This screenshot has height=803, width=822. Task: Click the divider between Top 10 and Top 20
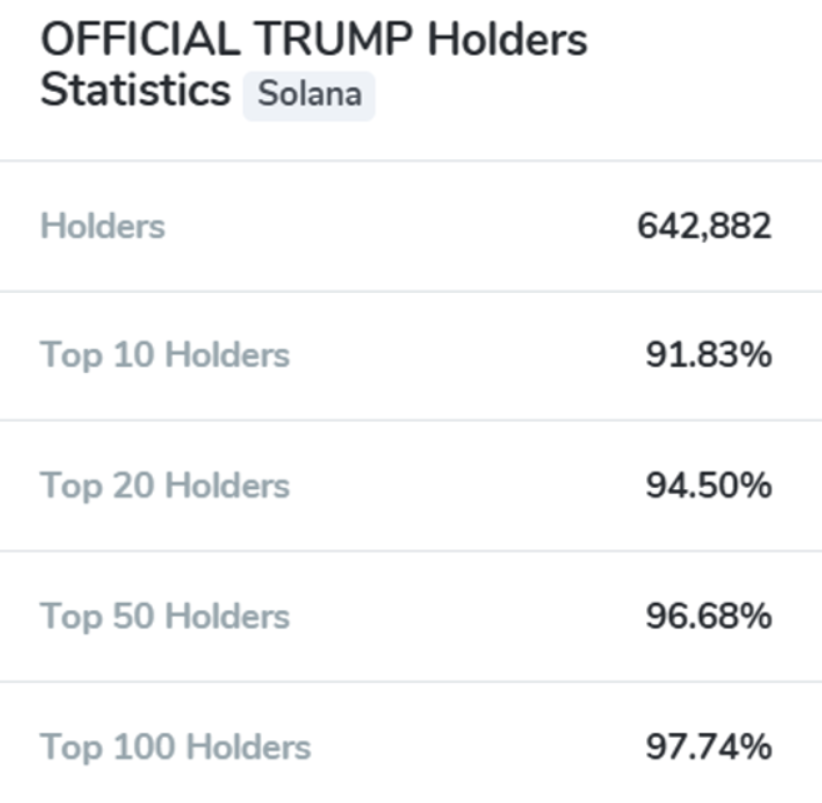(410, 421)
